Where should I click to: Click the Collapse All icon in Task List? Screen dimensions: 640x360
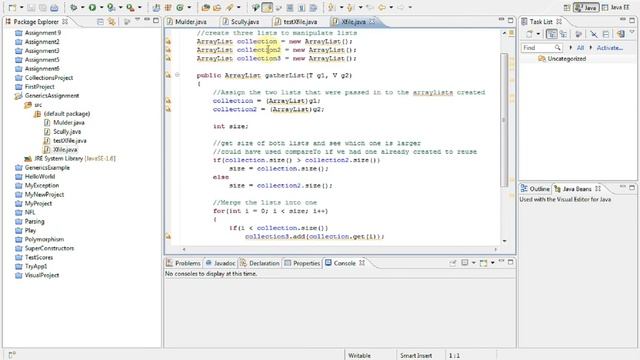tap(606, 34)
